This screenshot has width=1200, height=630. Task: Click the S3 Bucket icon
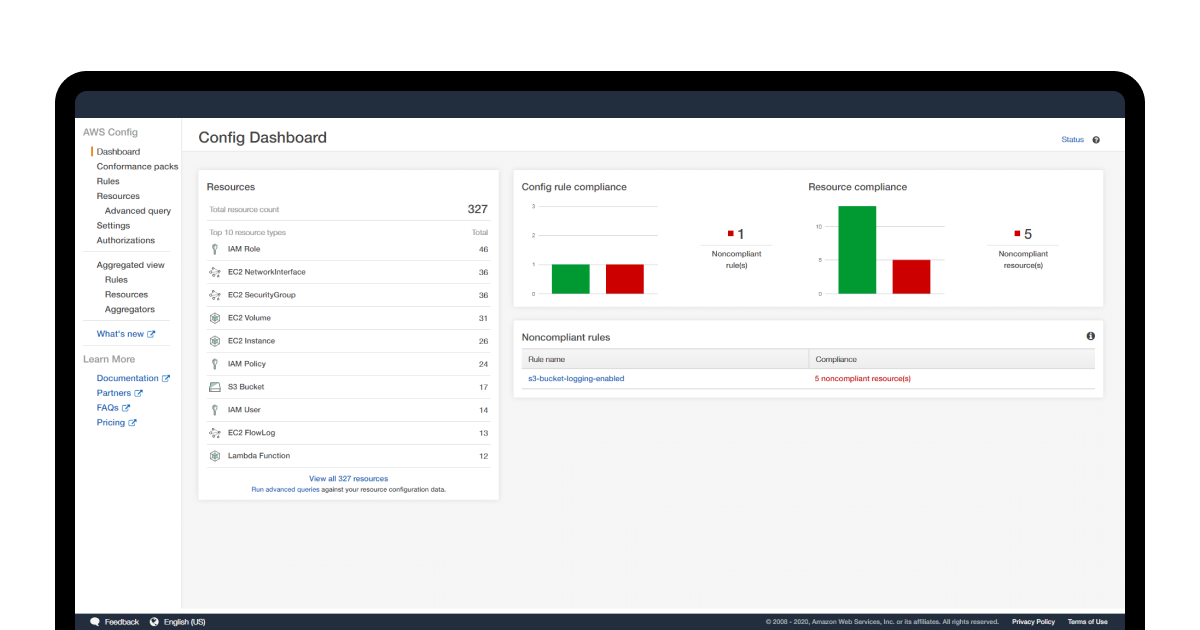coord(214,386)
